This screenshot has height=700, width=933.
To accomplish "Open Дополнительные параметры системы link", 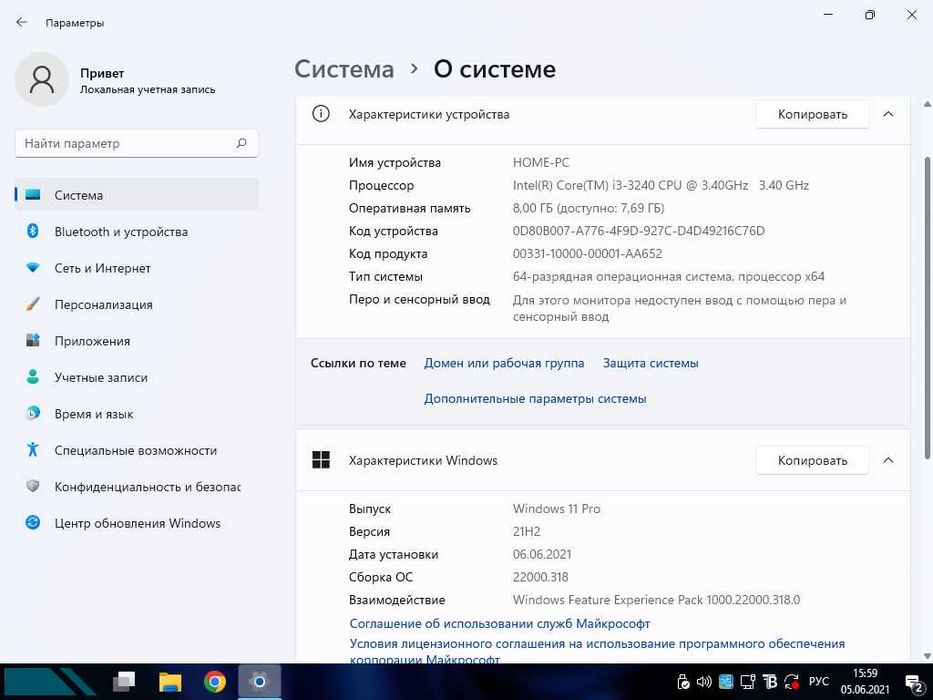I will point(535,399).
